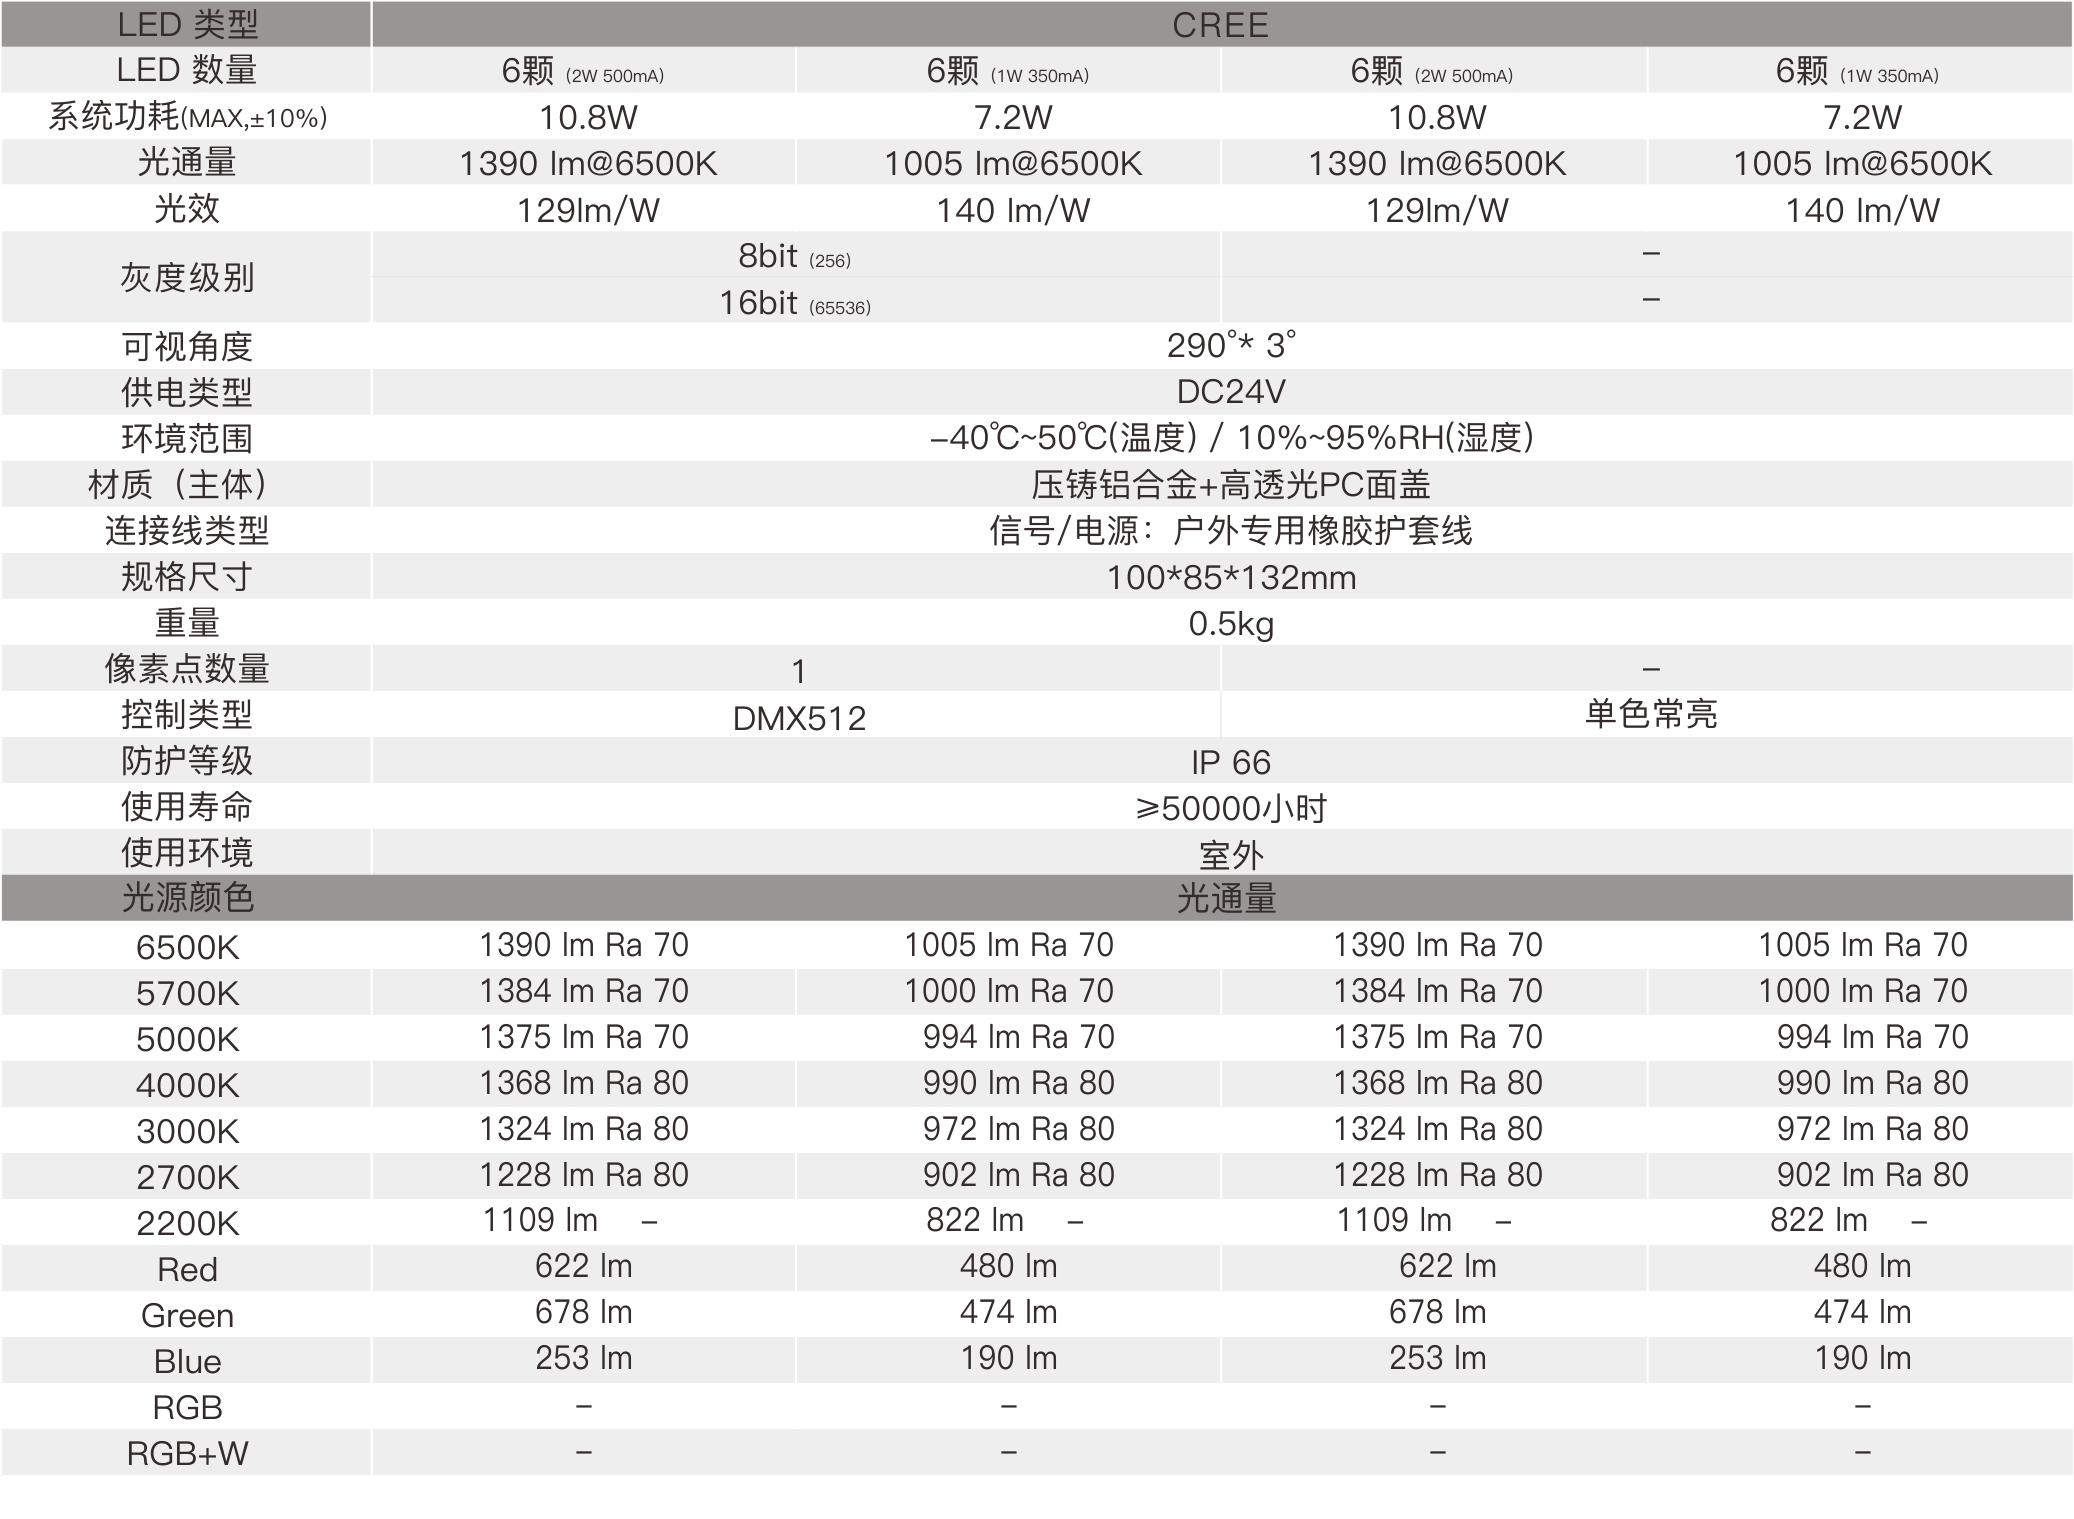Select the '防护等级' row label
Screen dimensions: 2074x1519
(187, 760)
